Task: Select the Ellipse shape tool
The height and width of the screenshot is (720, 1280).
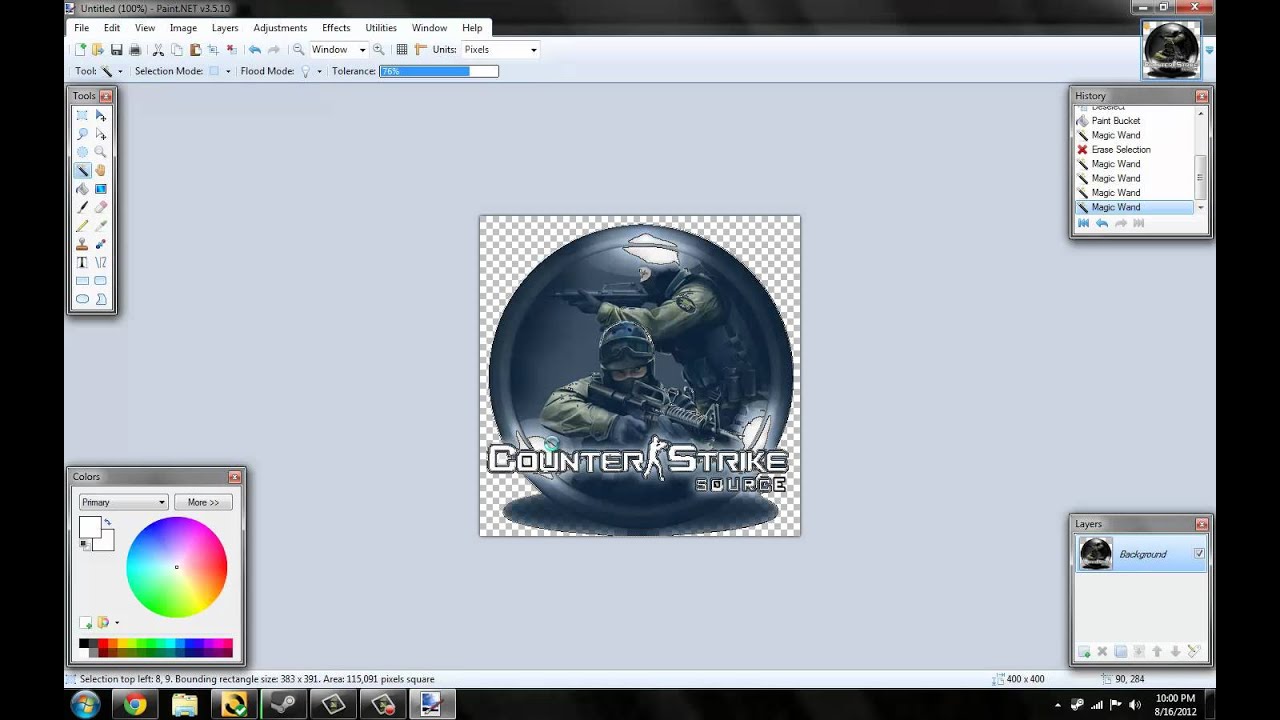Action: tap(82, 299)
